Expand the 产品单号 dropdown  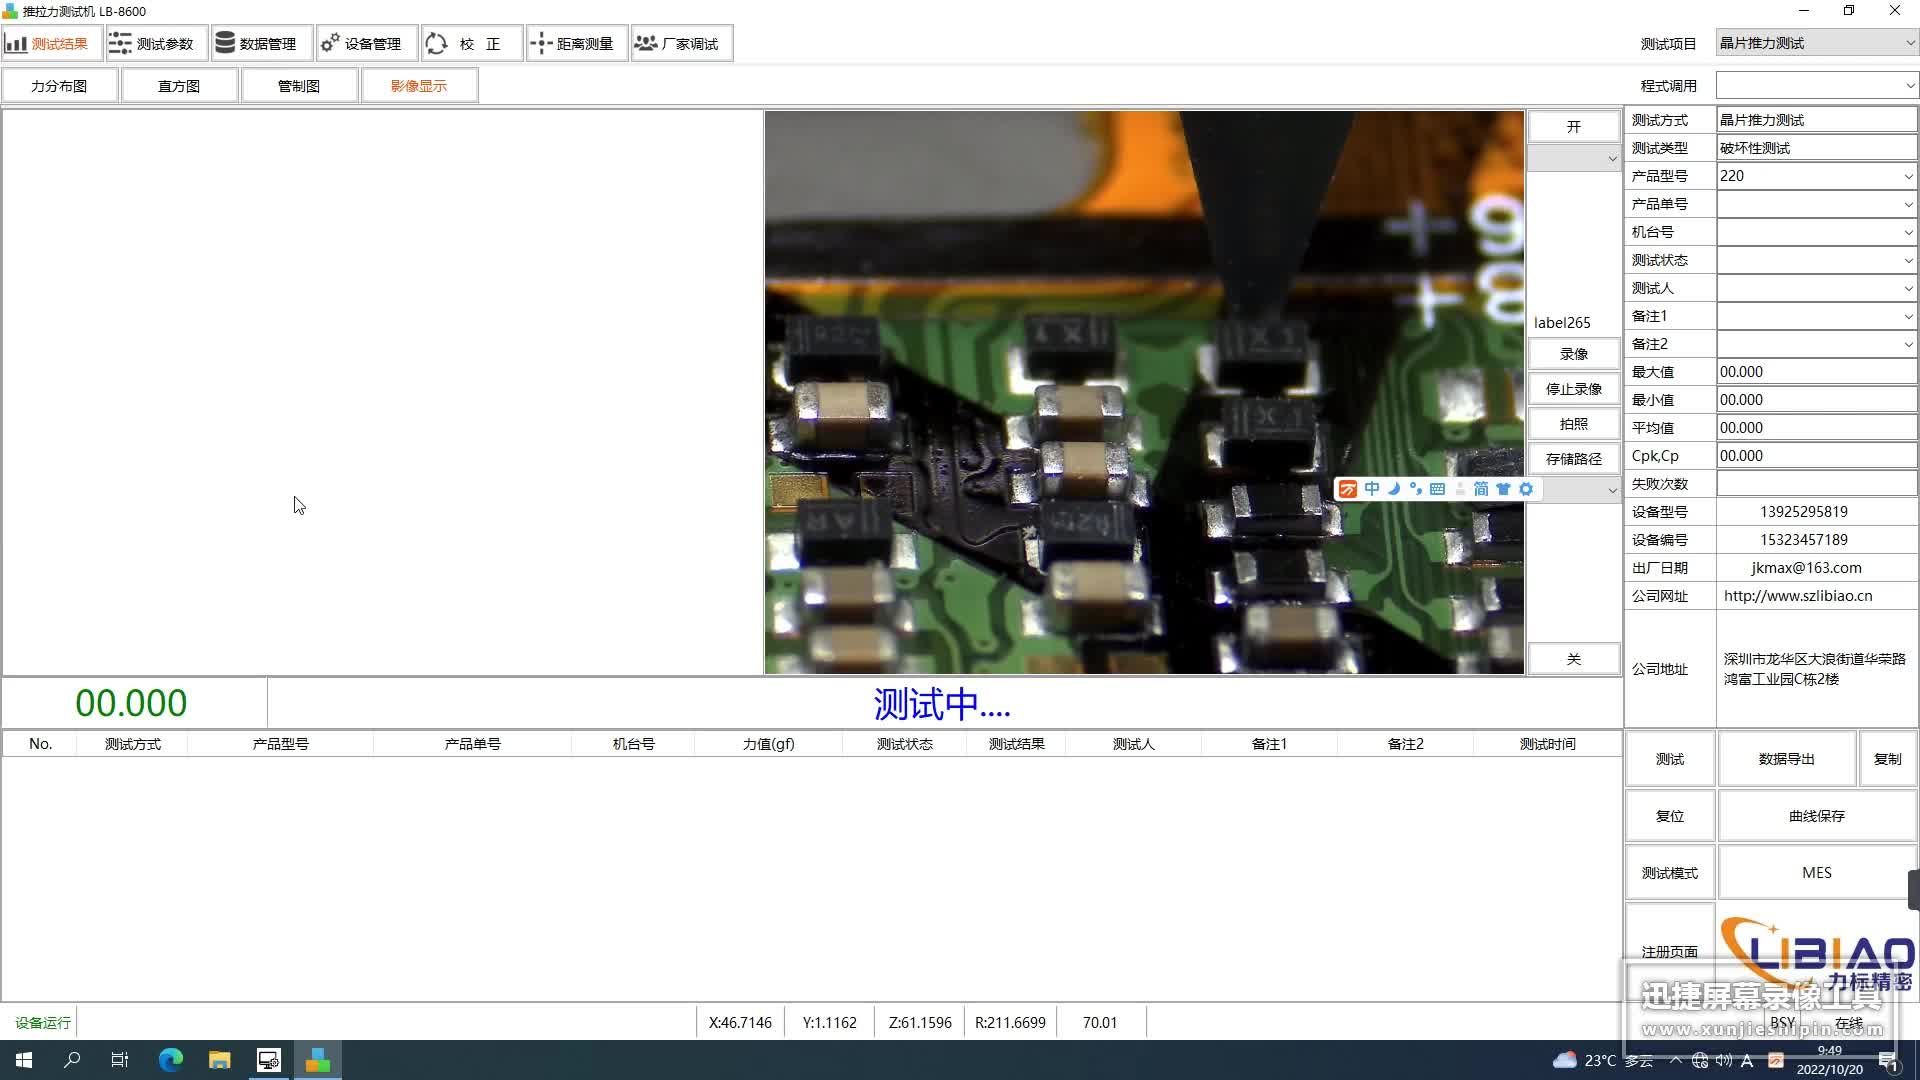coord(1908,204)
